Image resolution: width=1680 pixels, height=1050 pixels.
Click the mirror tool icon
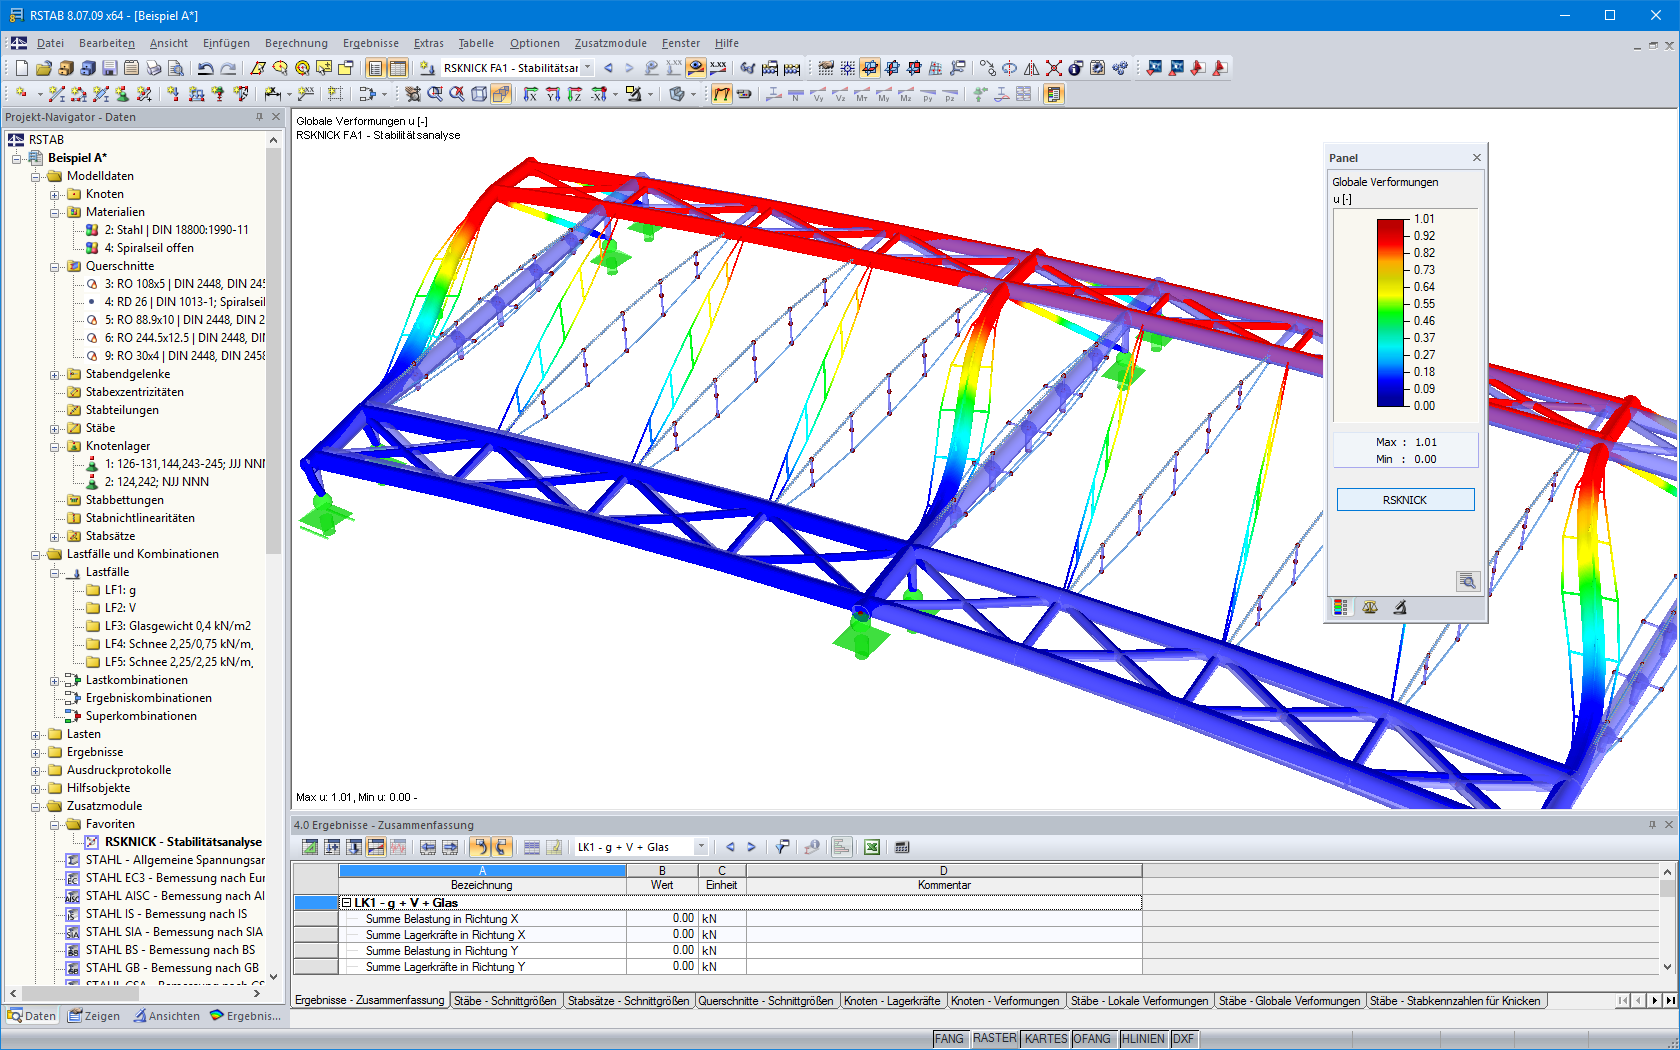(x=1031, y=68)
